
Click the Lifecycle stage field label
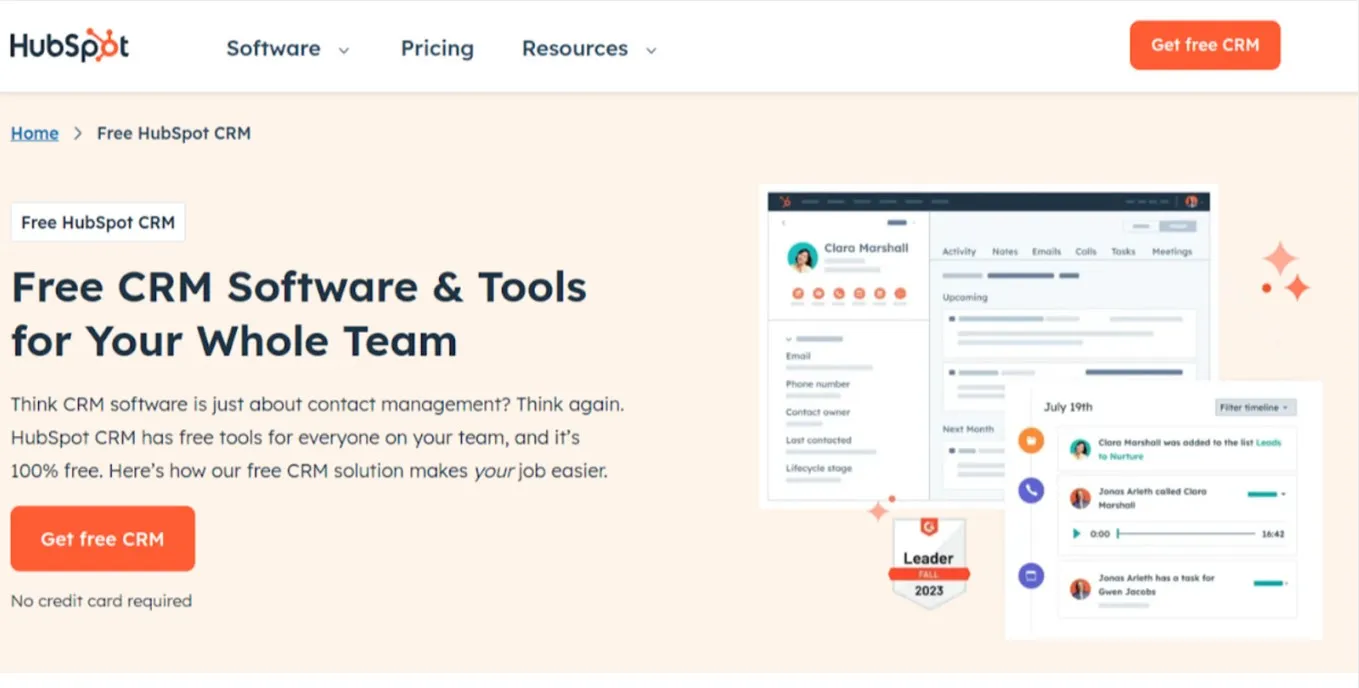coord(819,468)
